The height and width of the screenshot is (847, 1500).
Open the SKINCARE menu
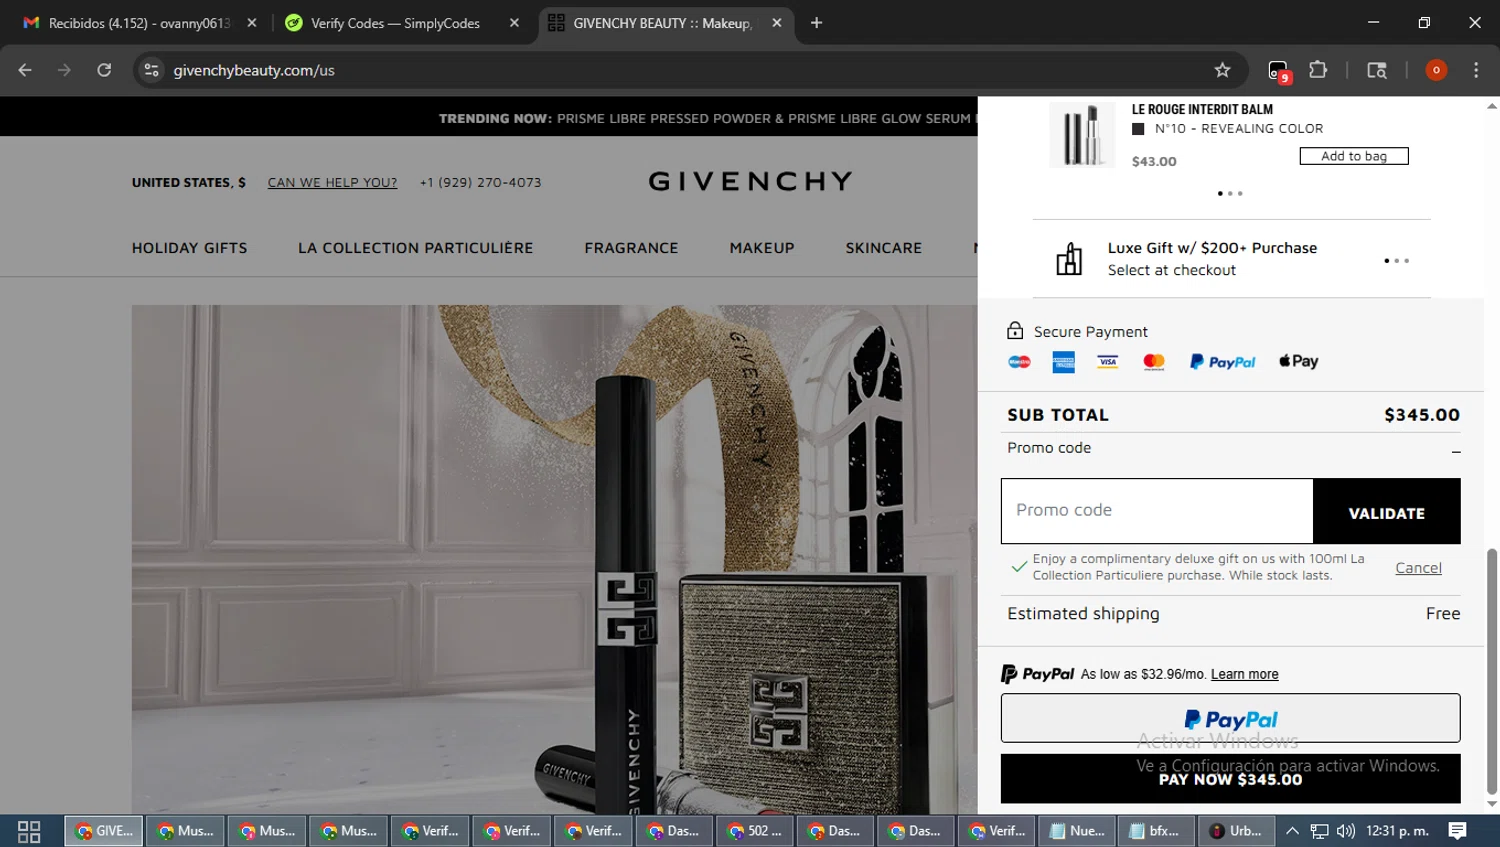coord(884,248)
